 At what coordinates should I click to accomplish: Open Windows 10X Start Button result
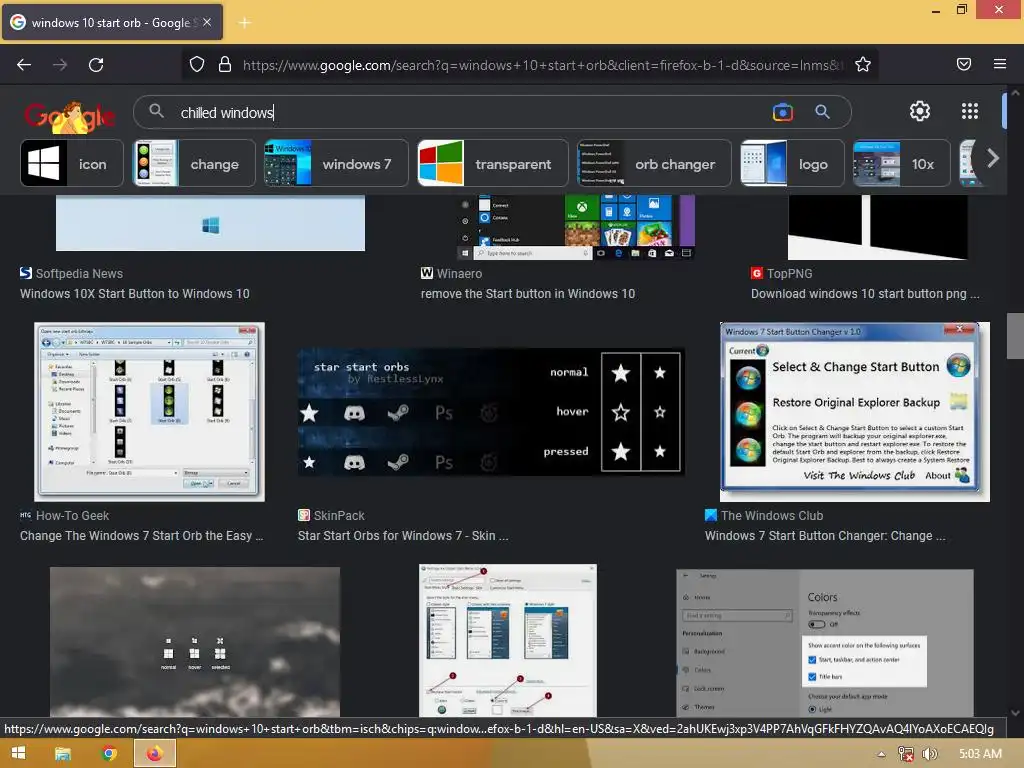(135, 294)
